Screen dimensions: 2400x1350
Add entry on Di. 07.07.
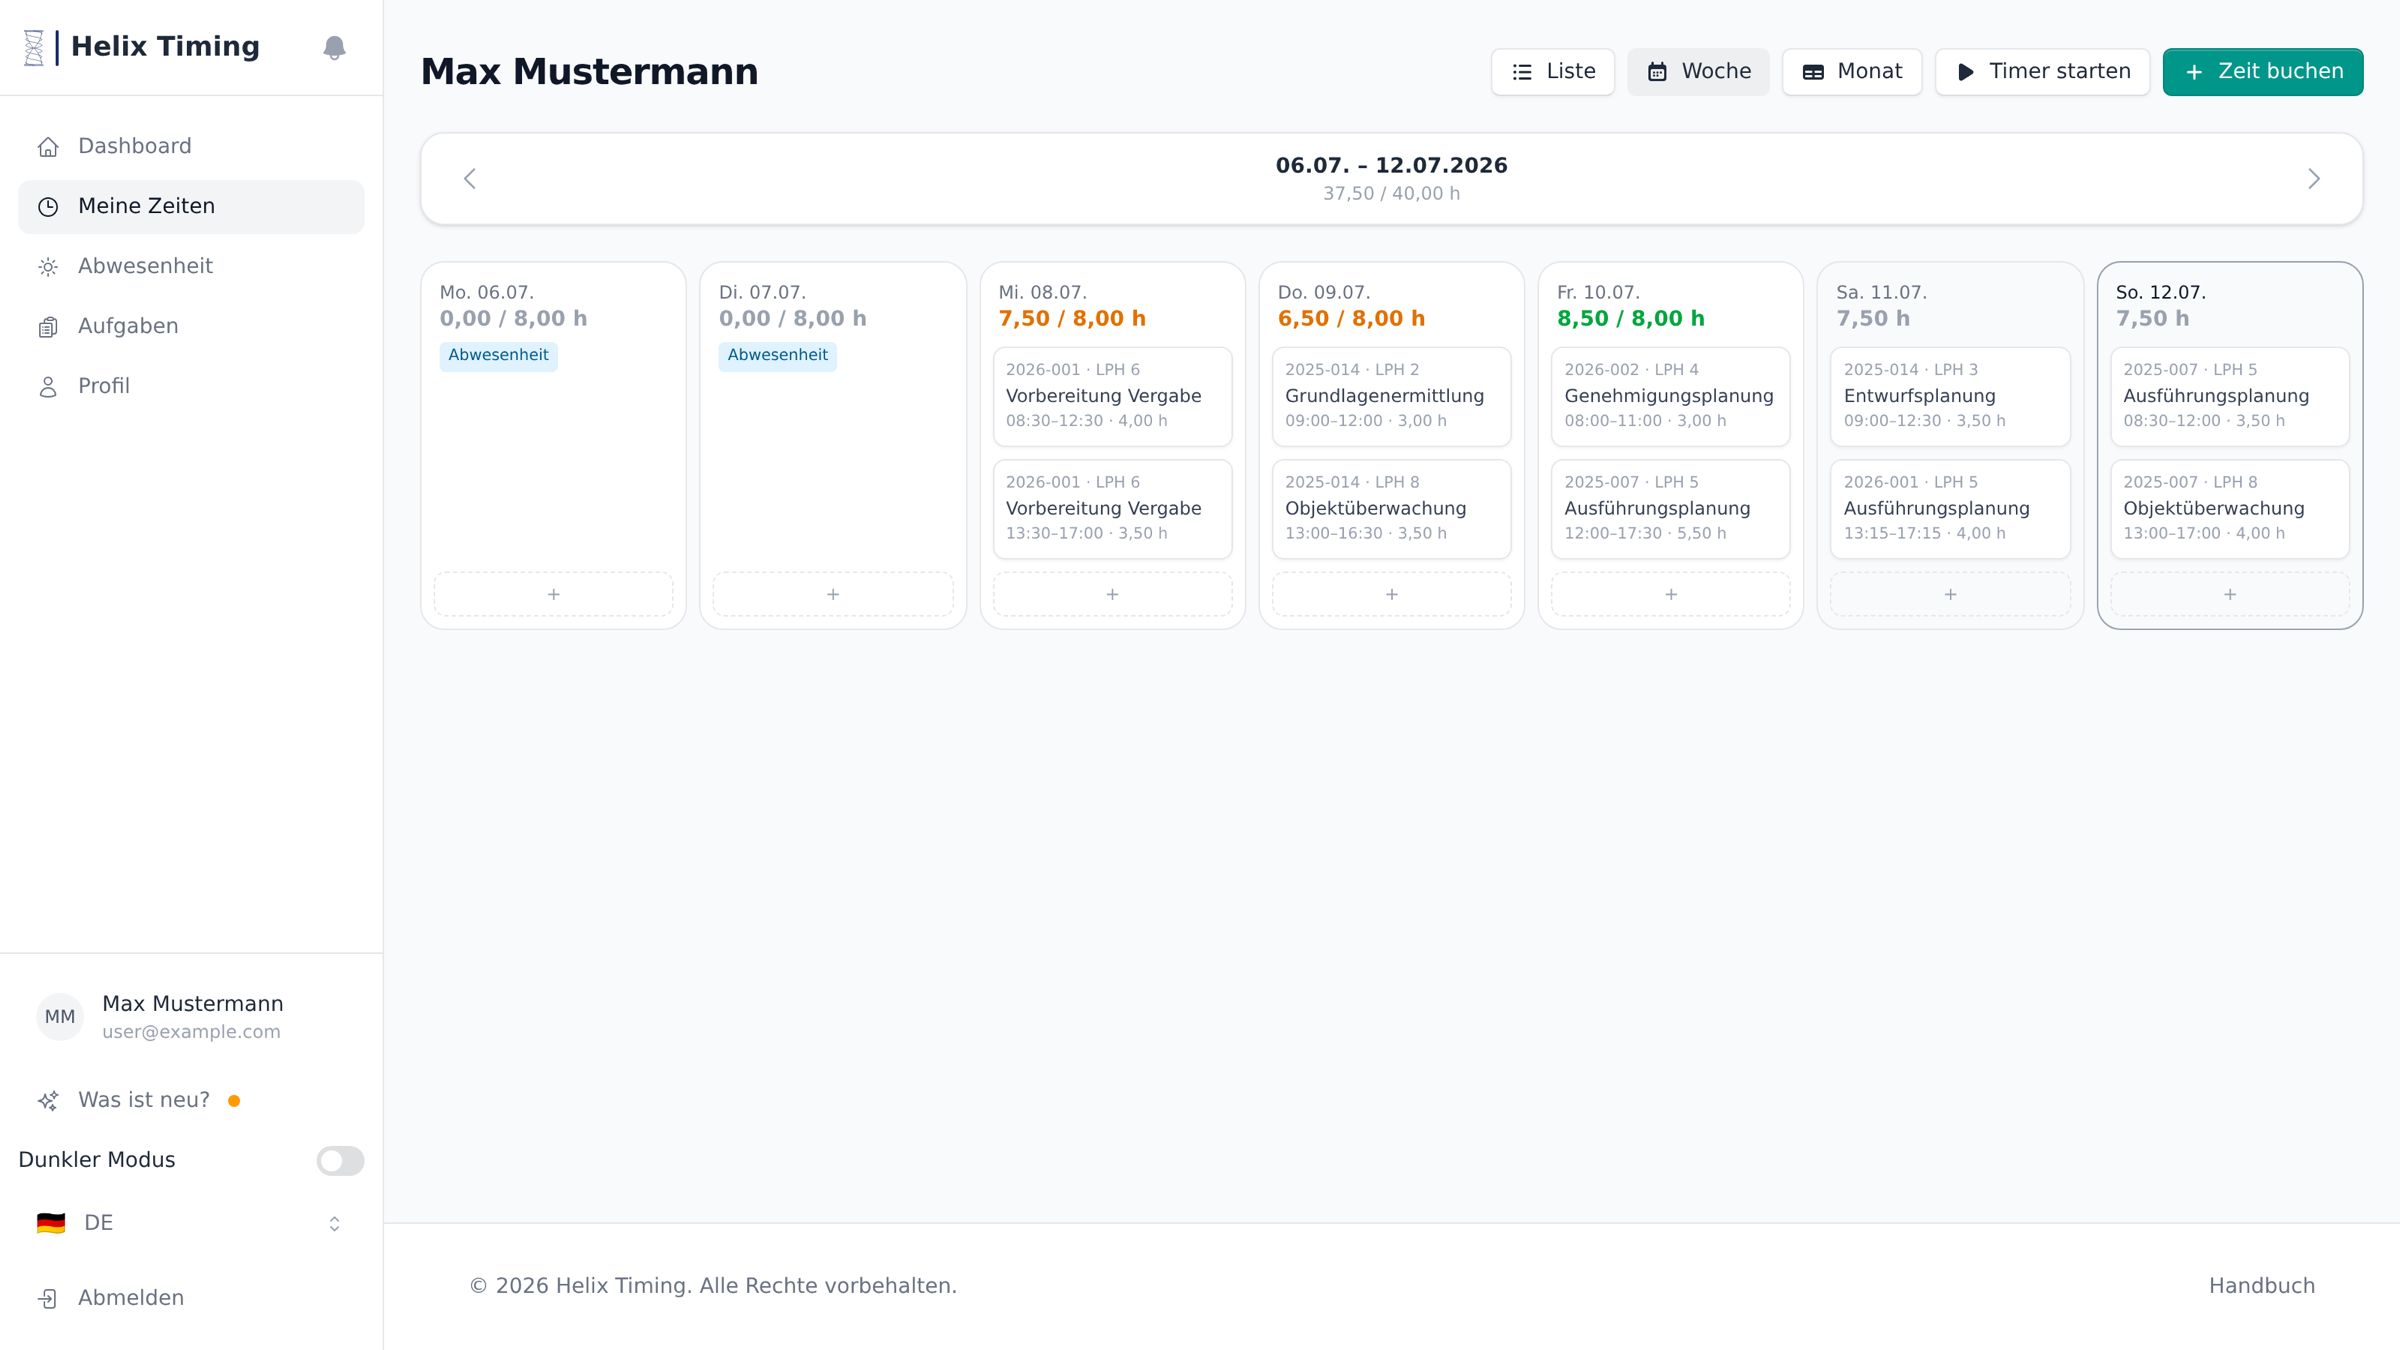[833, 594]
